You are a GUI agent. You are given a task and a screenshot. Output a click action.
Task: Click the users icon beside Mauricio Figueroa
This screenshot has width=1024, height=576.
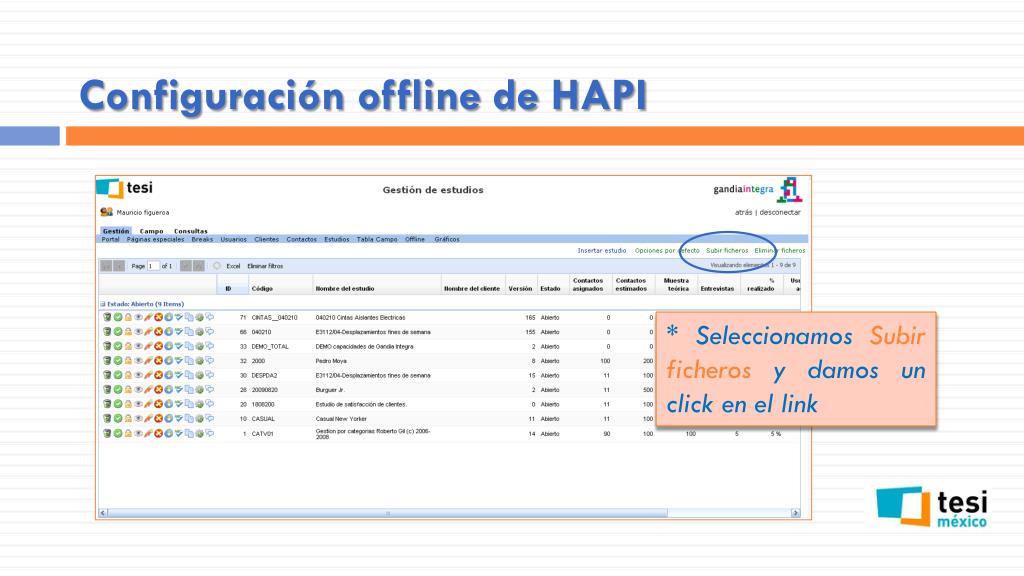tap(106, 212)
